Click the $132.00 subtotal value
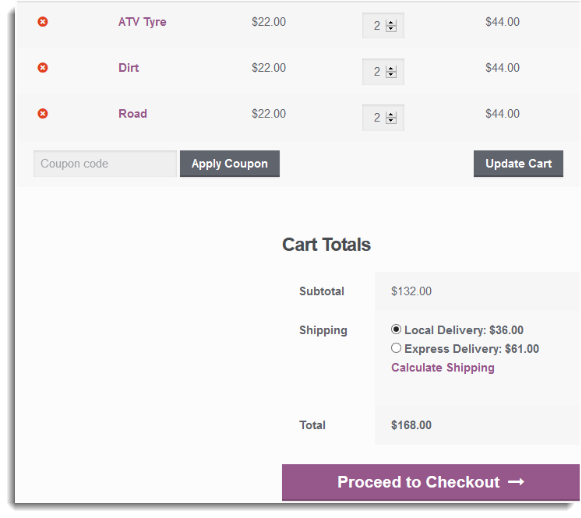The image size is (581, 518). [x=411, y=291]
